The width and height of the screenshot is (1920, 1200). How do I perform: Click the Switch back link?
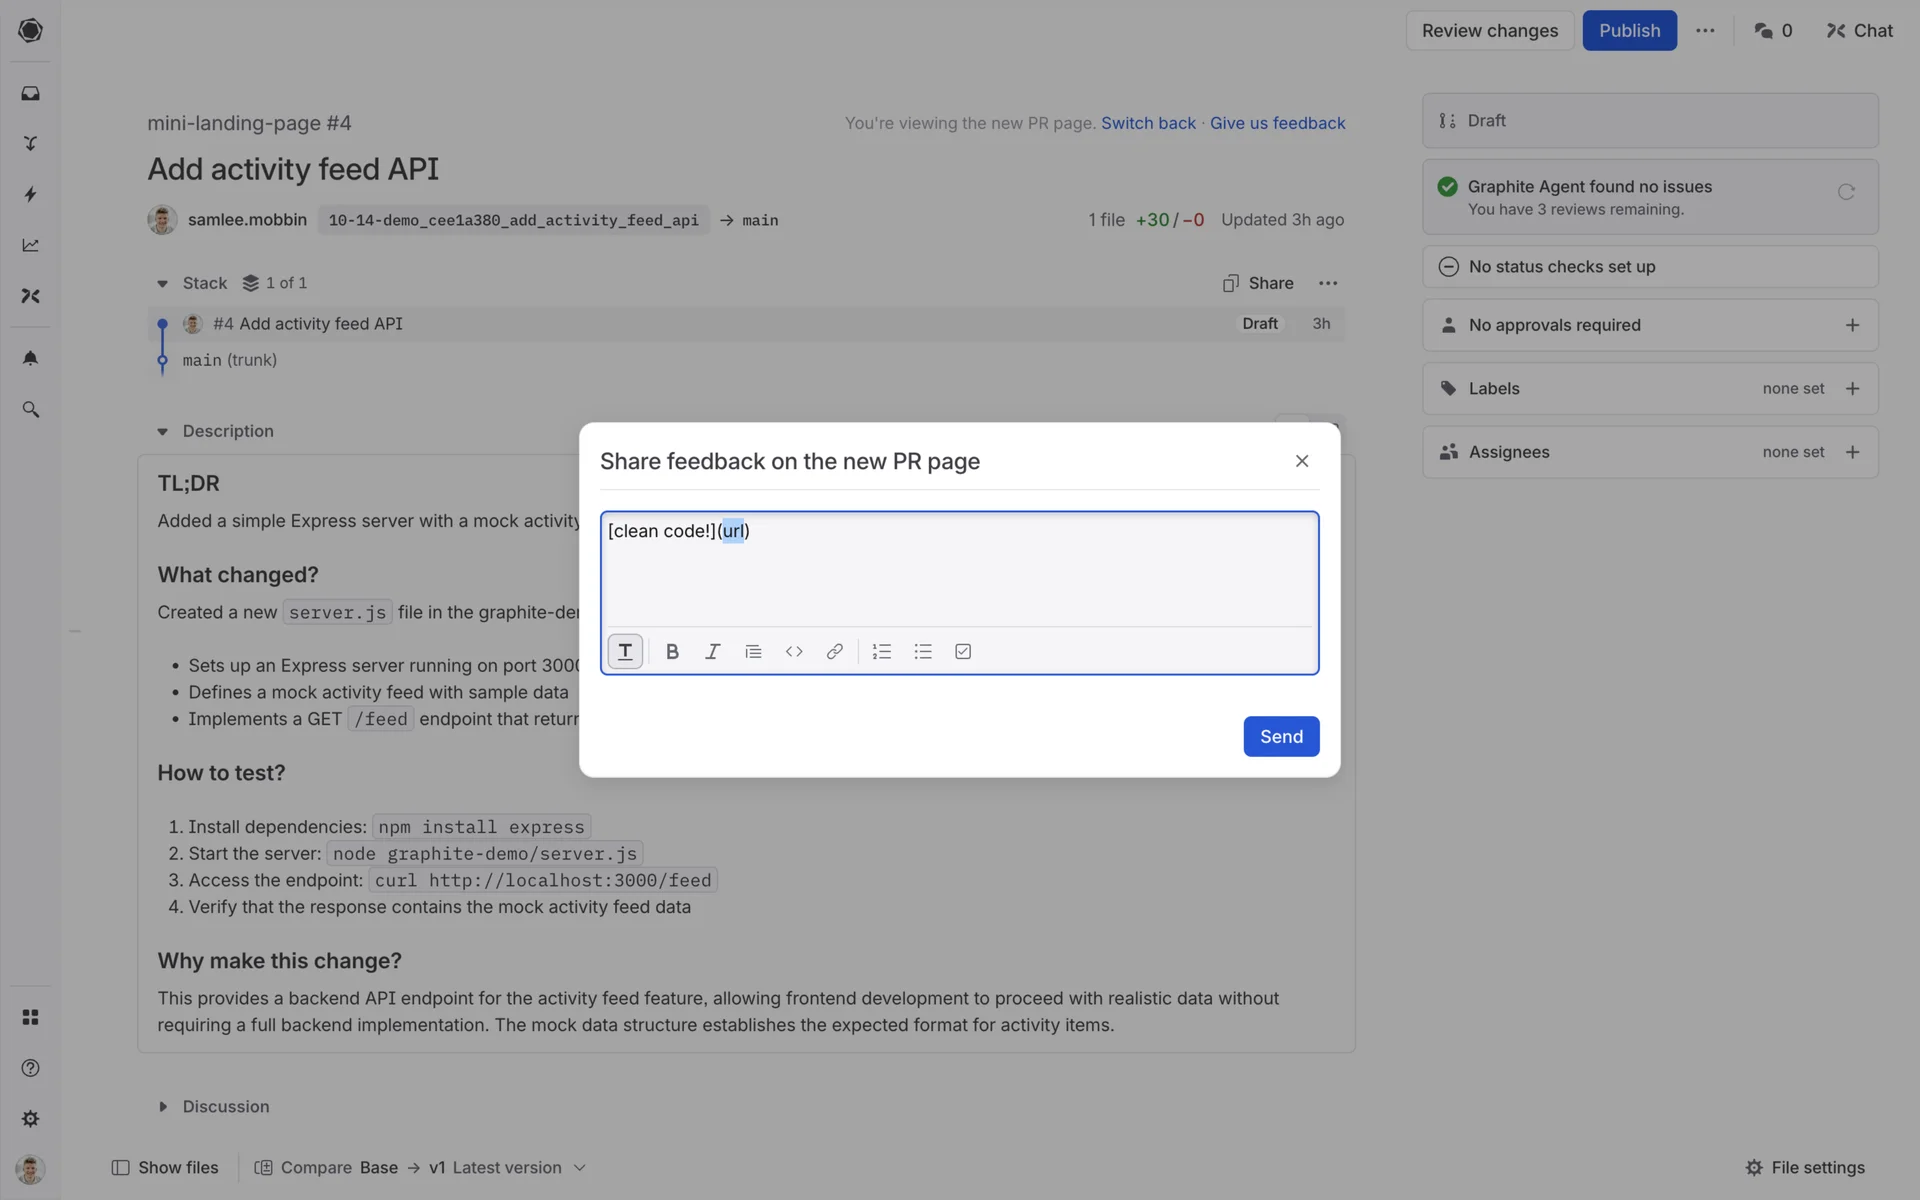(1148, 123)
